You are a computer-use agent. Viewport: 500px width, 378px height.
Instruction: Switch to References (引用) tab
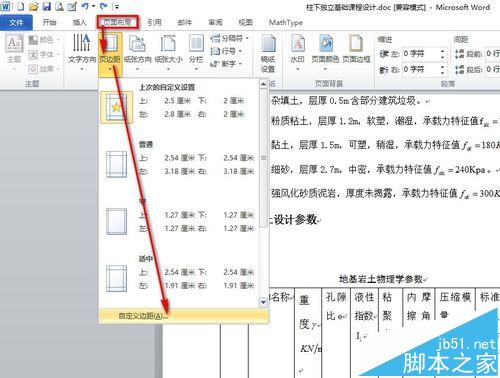154,22
